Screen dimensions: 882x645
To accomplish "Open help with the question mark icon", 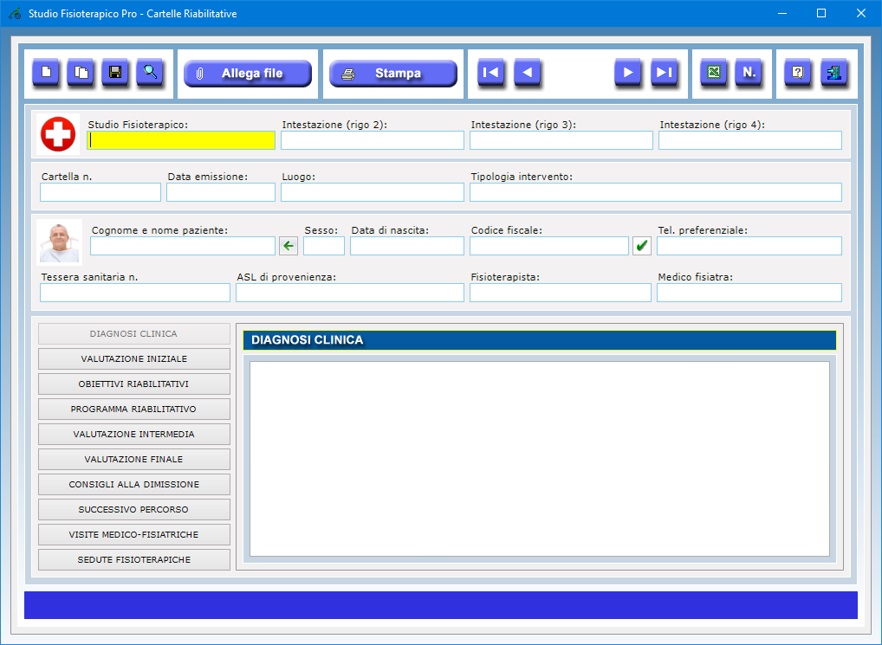I will pyautogui.click(x=798, y=73).
